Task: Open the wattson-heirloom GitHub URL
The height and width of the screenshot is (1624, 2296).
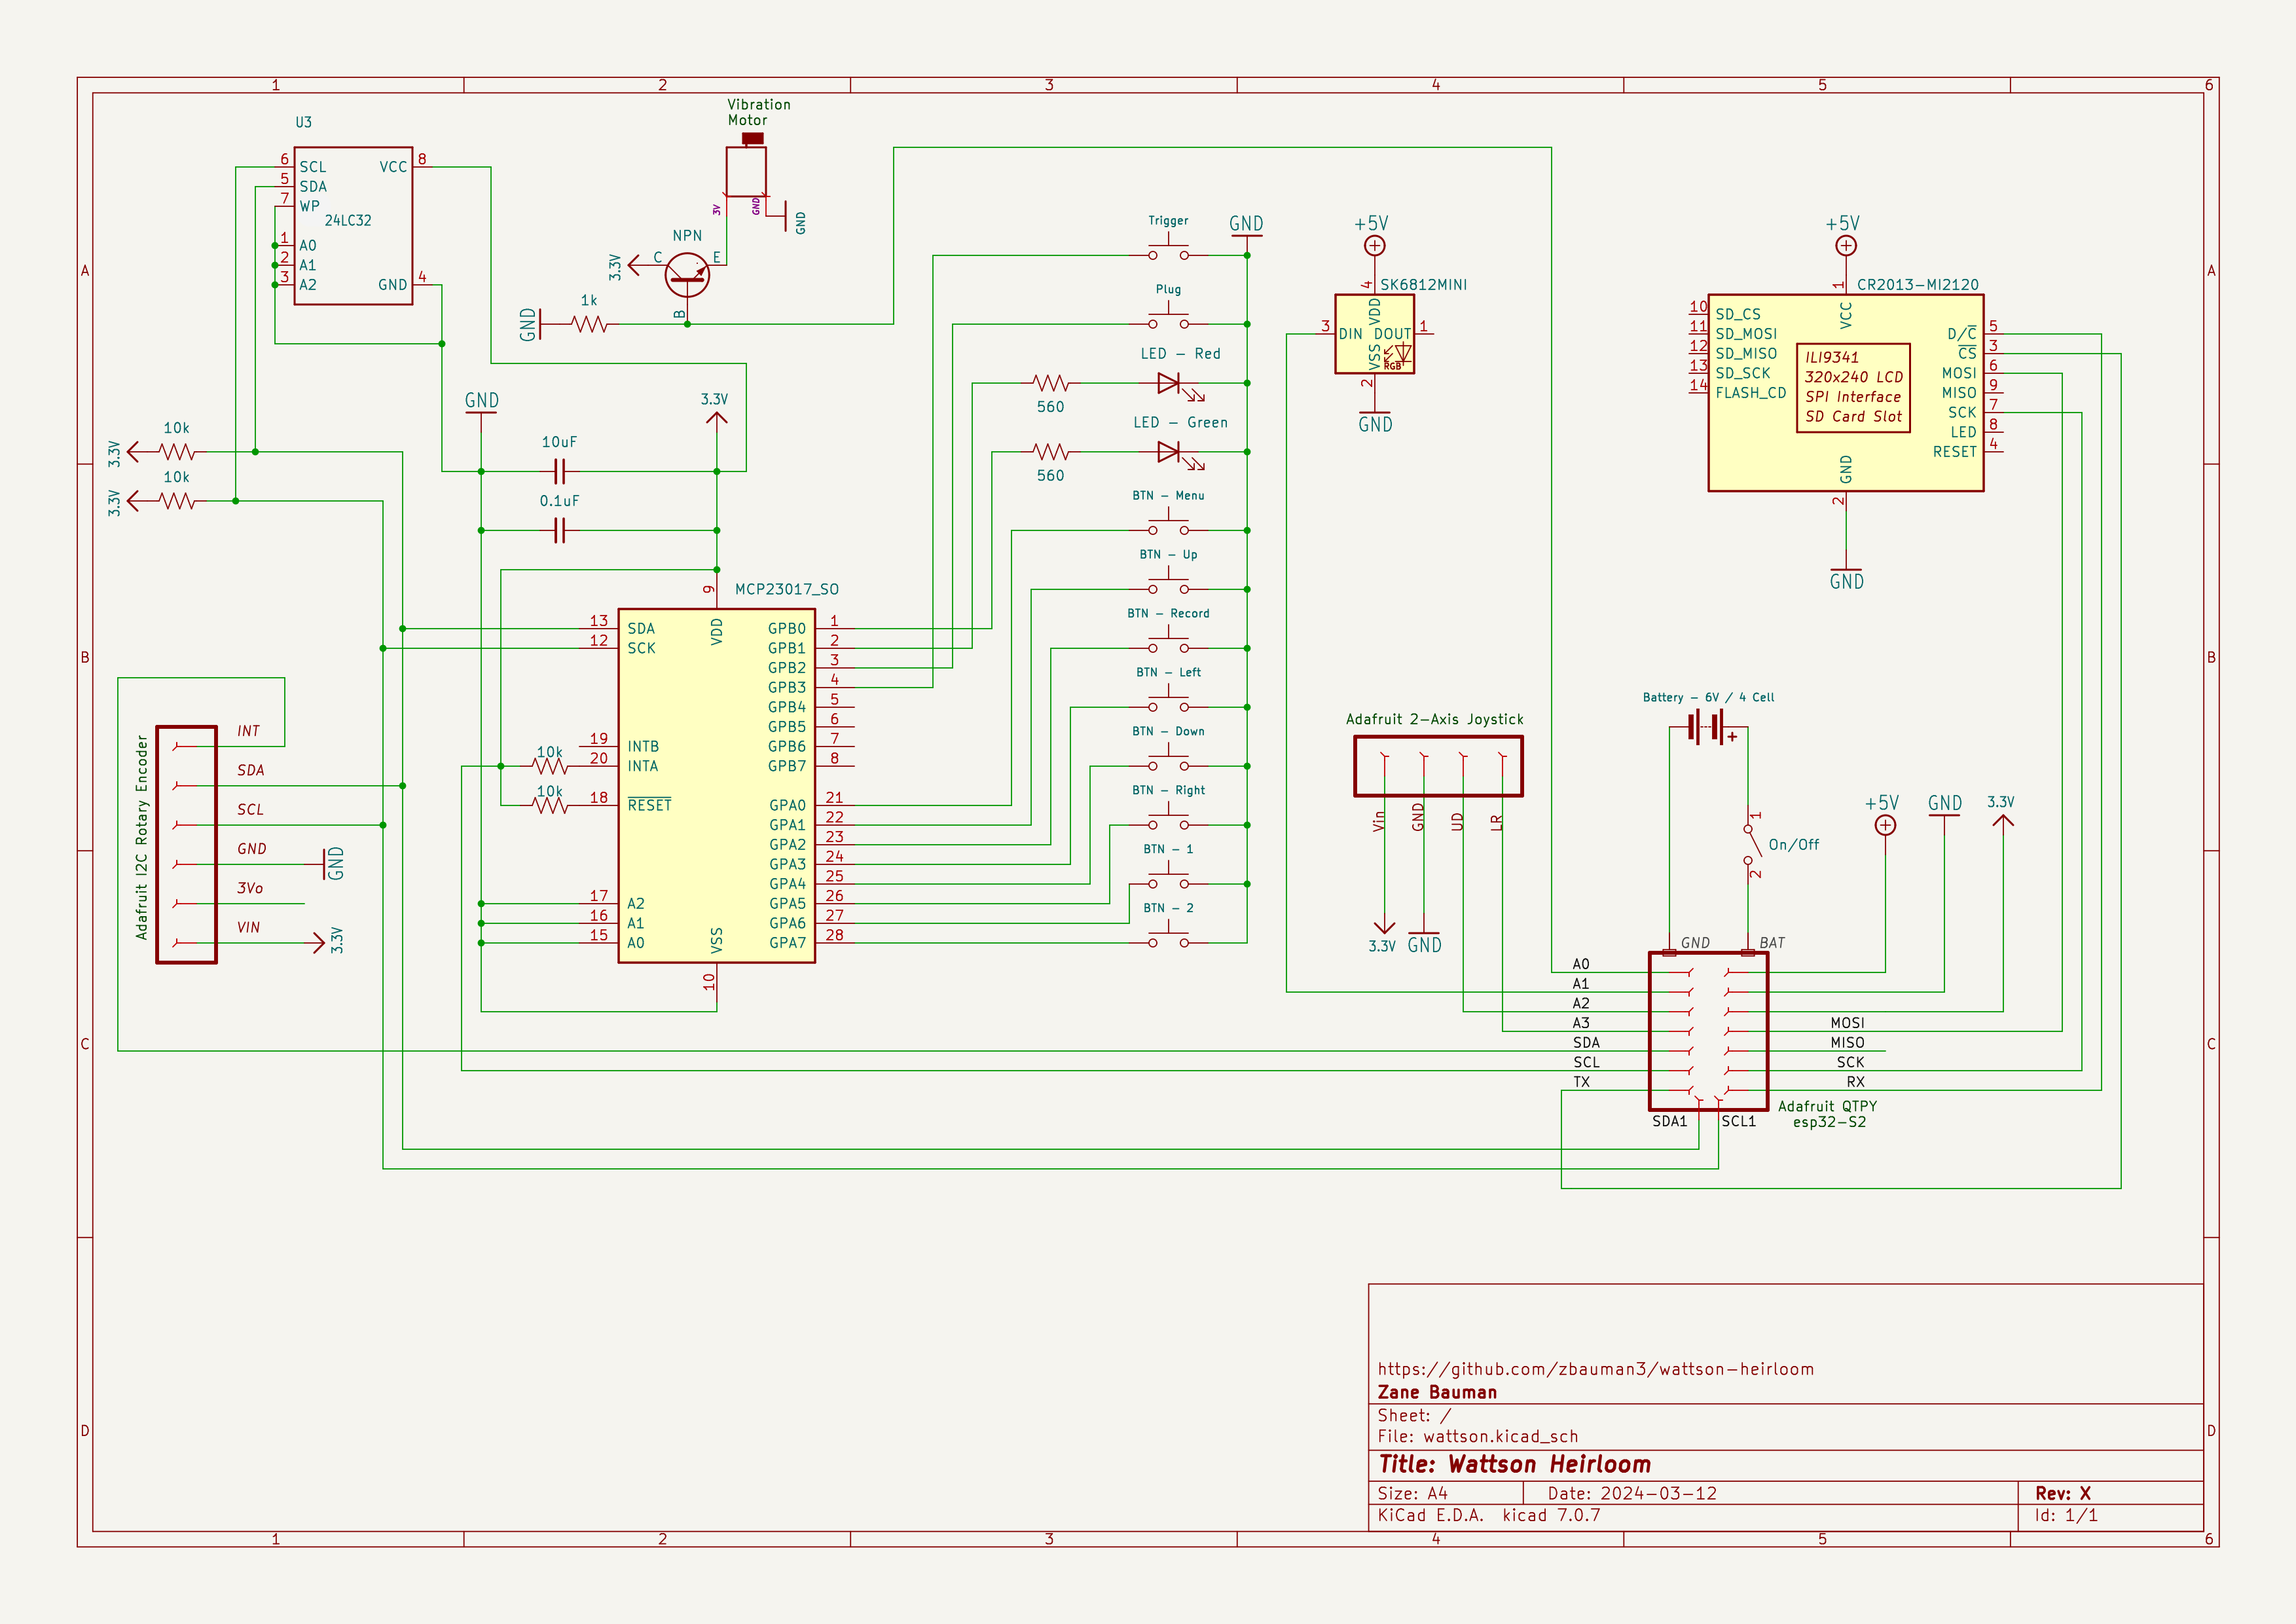Action: [x=1595, y=1369]
